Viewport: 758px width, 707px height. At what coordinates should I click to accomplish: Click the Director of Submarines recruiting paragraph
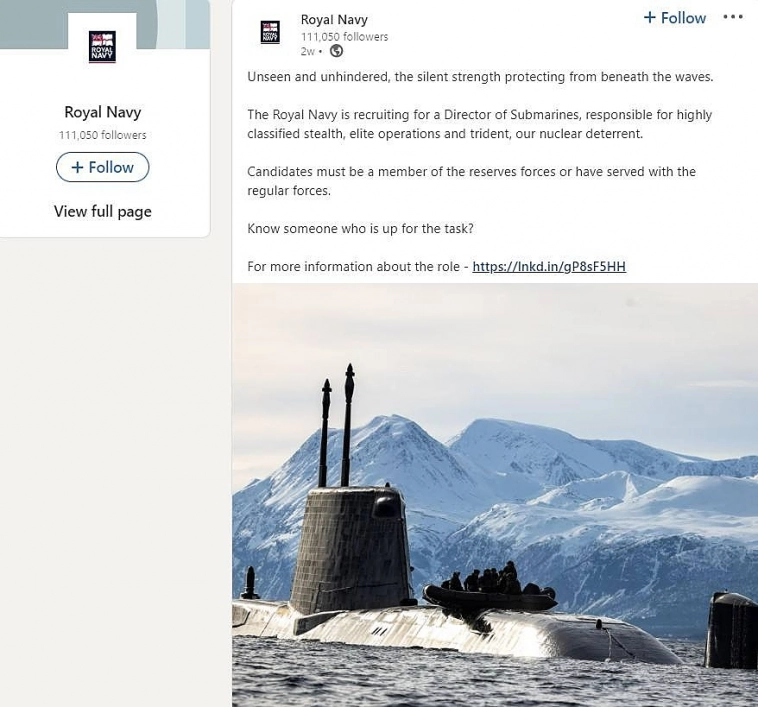(480, 124)
